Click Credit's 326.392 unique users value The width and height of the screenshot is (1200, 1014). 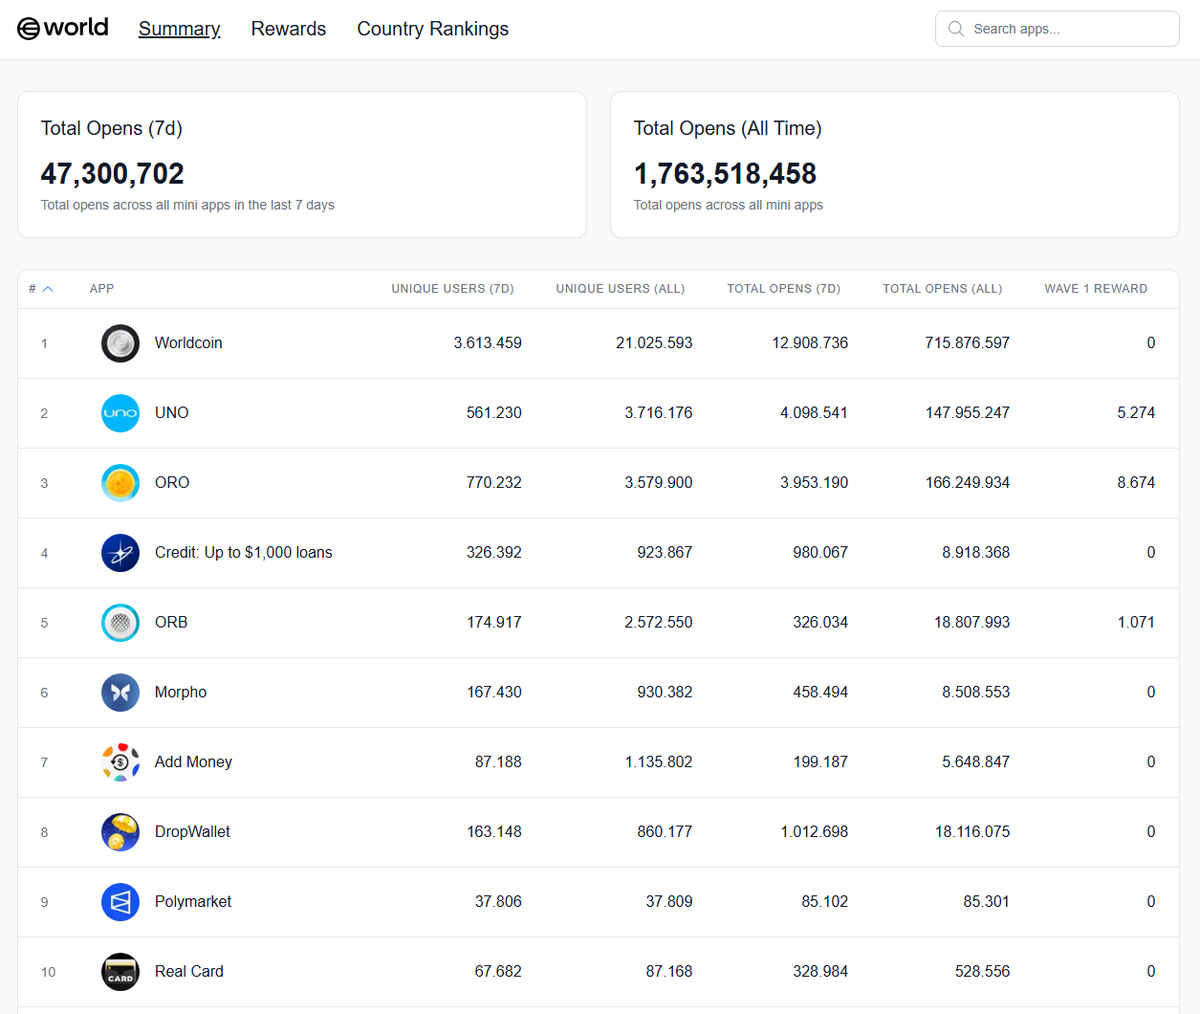tap(494, 553)
